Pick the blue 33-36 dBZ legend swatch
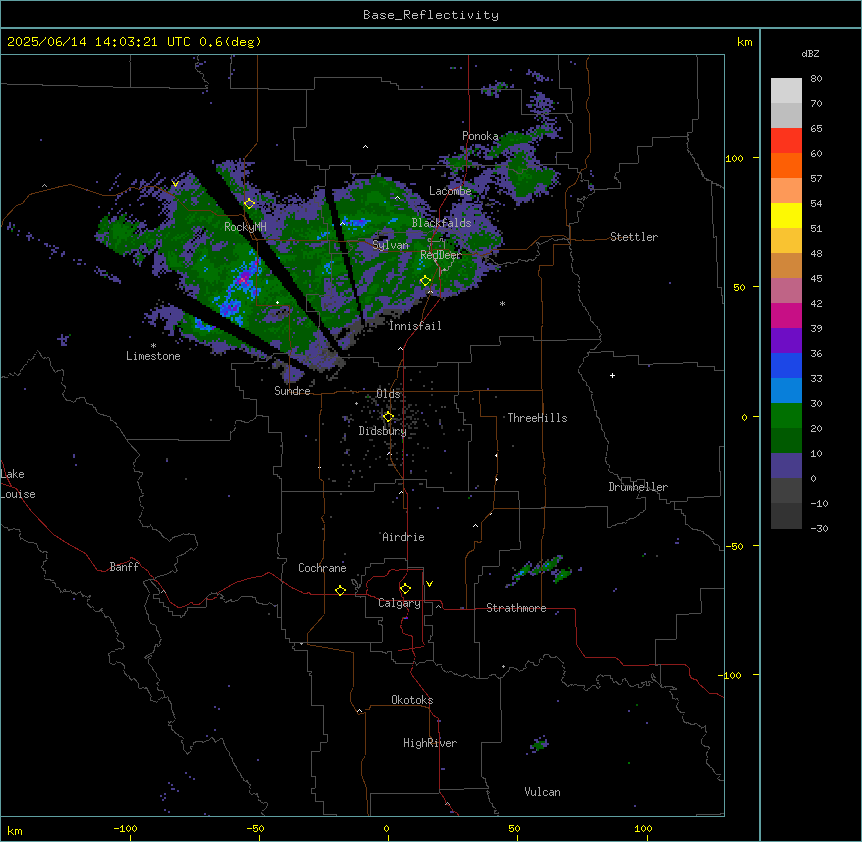The image size is (862, 842). click(x=786, y=365)
